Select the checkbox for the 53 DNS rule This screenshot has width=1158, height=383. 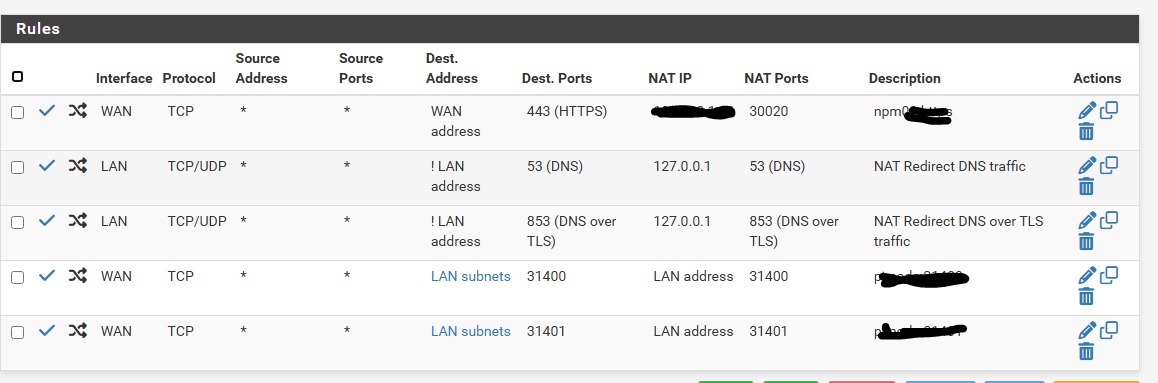point(18,168)
